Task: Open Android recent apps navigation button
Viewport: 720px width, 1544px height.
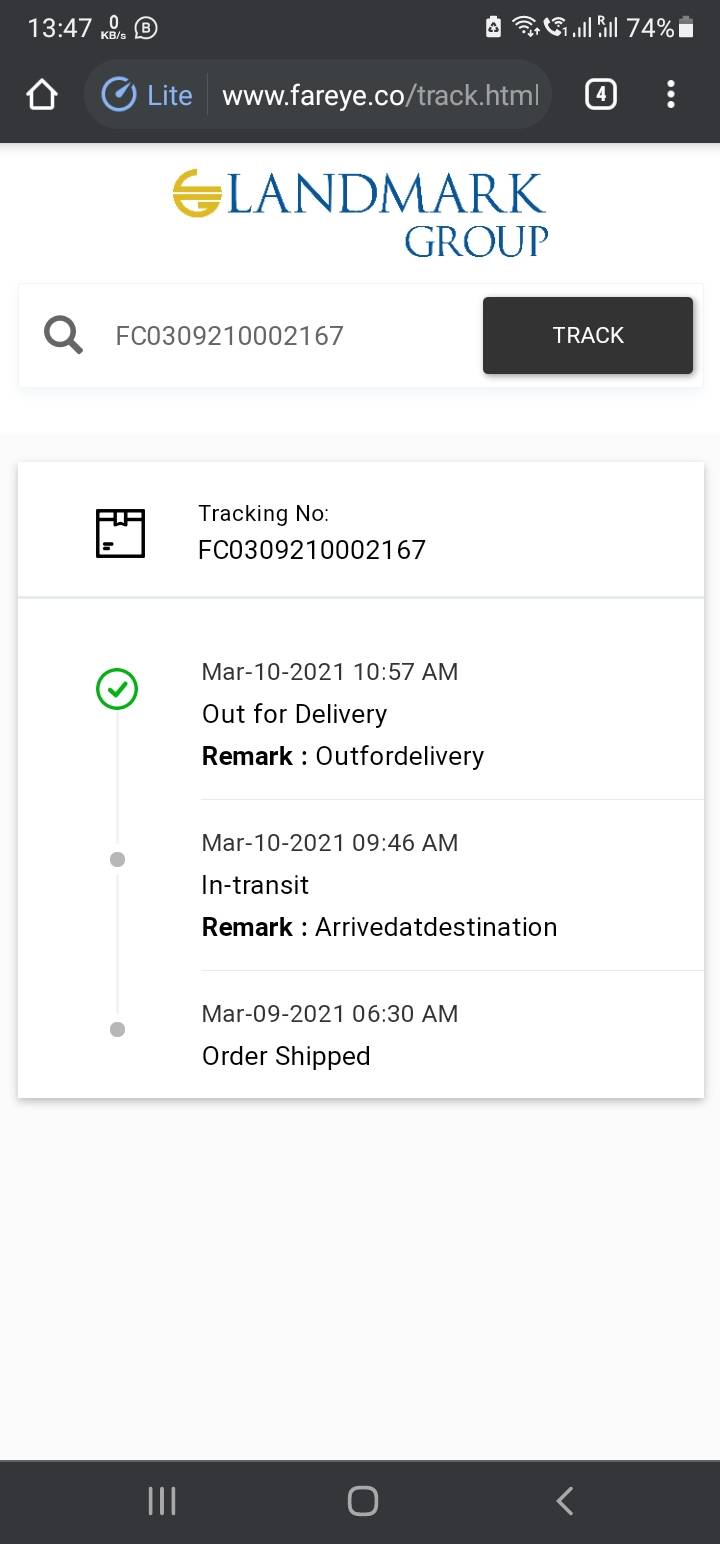Action: [162, 1500]
